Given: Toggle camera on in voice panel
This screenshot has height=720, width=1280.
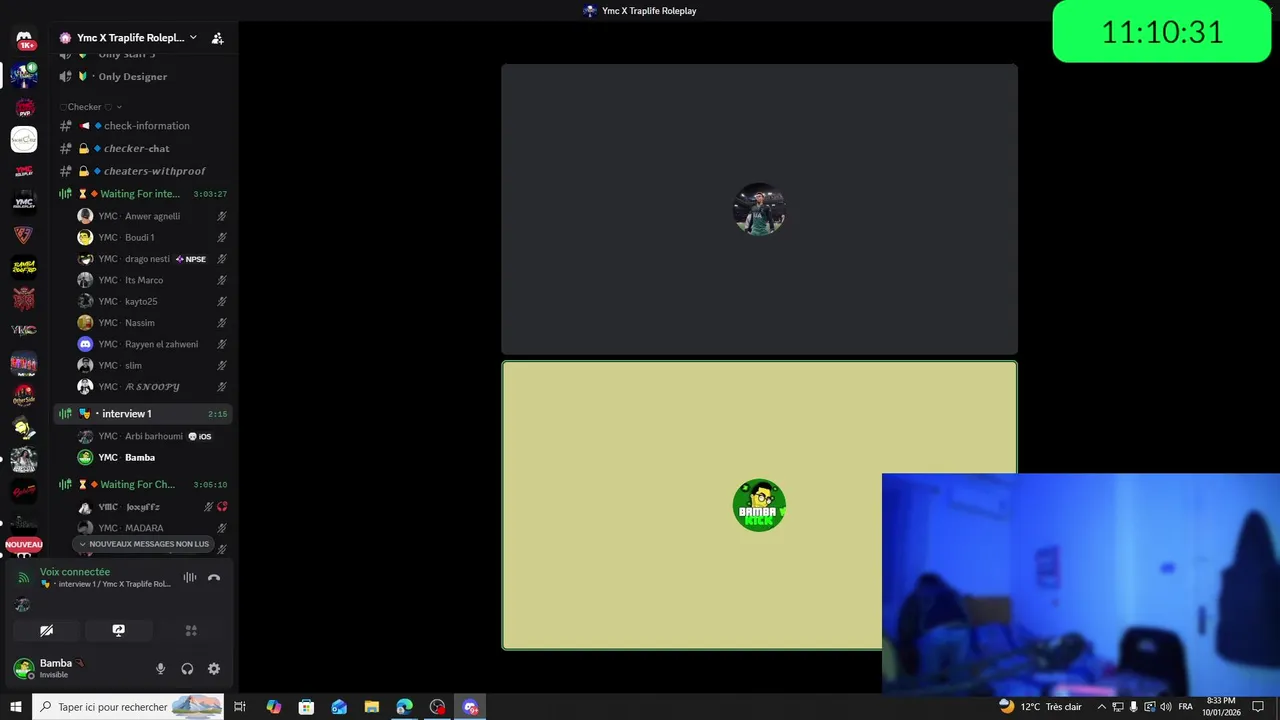Looking at the screenshot, I should pyautogui.click(x=46, y=631).
